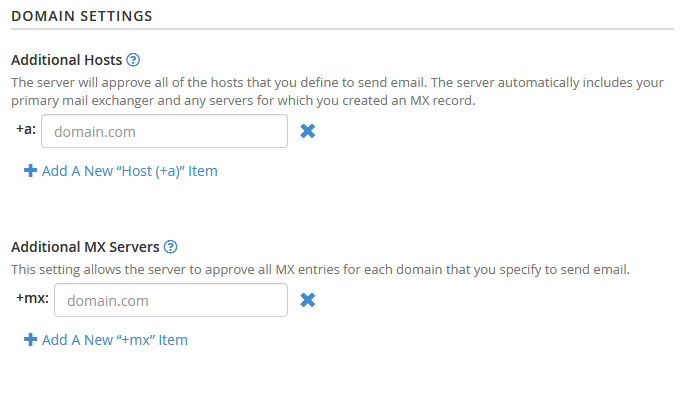Remove the +a host entry with the X
This screenshot has width=683, height=396.
coord(308,131)
